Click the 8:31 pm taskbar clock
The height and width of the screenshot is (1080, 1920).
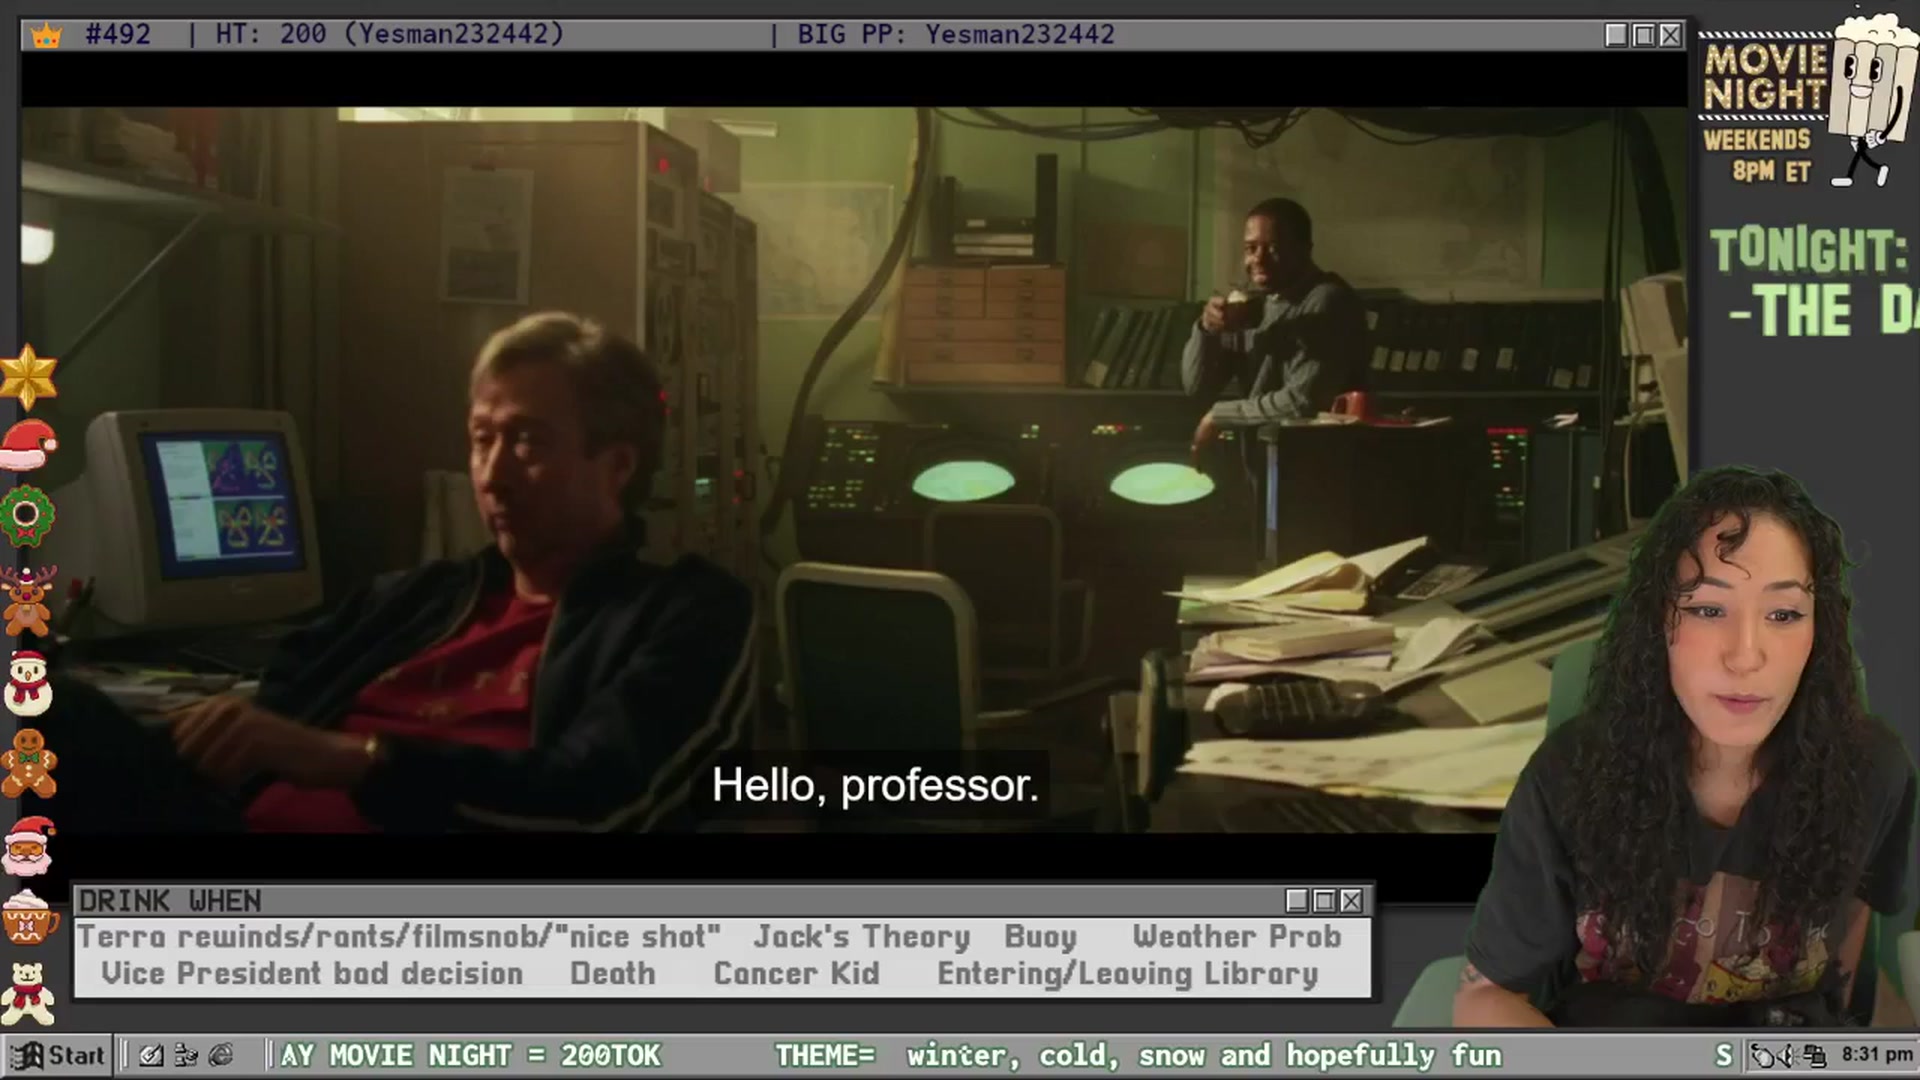(1877, 1054)
